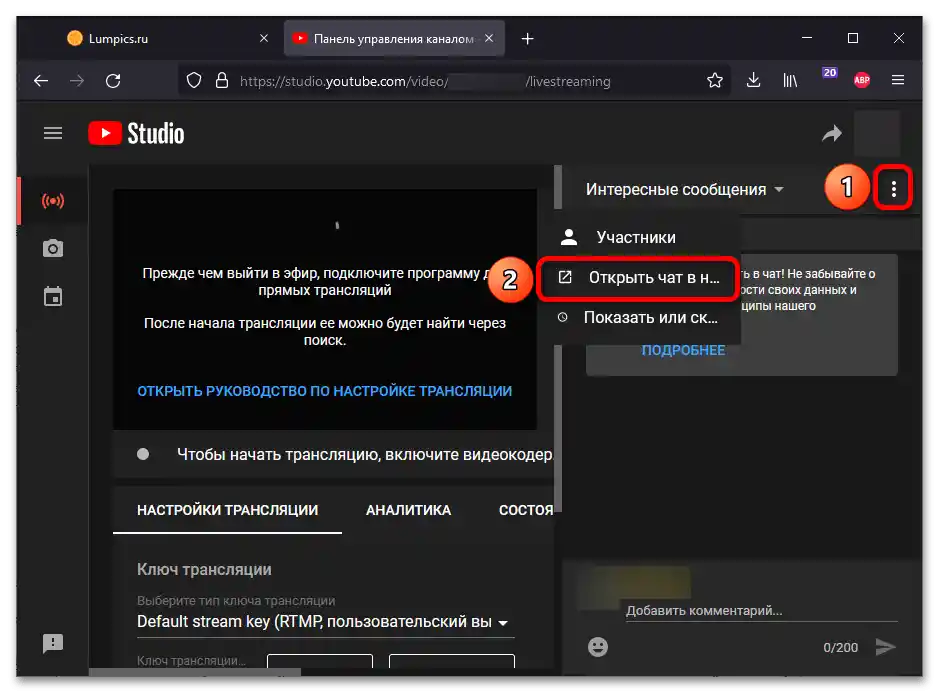This screenshot has width=939, height=693.
Task: Open the Adblock Plus extension icon
Action: click(862, 80)
